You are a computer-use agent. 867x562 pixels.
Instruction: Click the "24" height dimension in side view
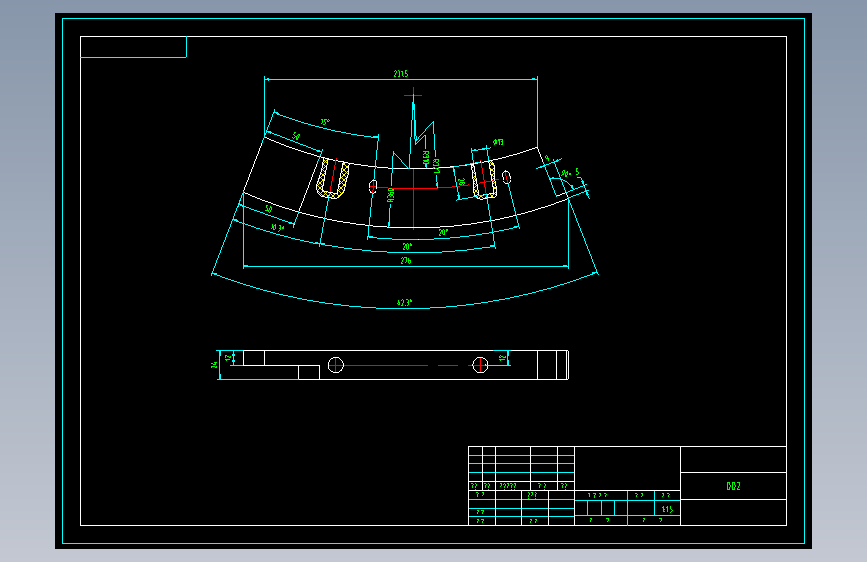[214, 365]
